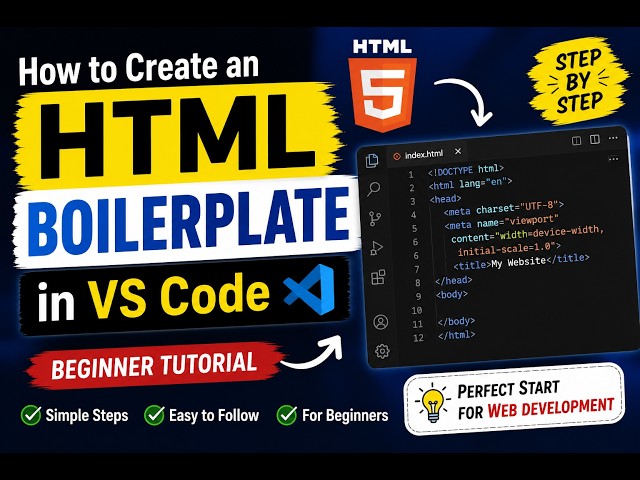Click line number 12 in the gutter

(418, 338)
